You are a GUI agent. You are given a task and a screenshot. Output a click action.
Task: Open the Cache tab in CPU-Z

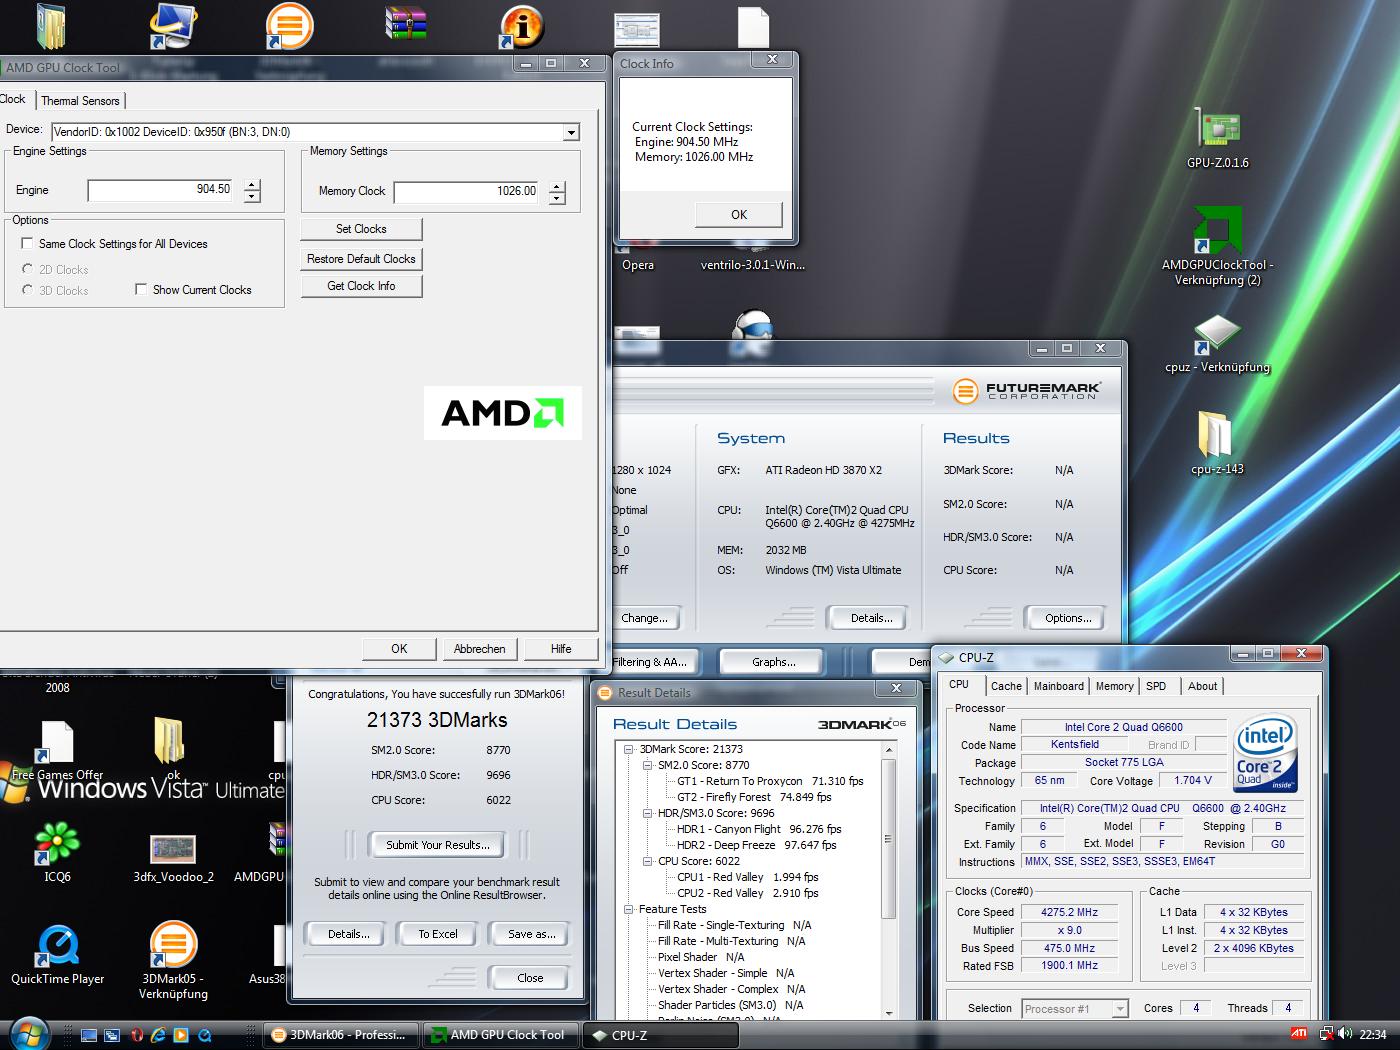(x=1006, y=686)
